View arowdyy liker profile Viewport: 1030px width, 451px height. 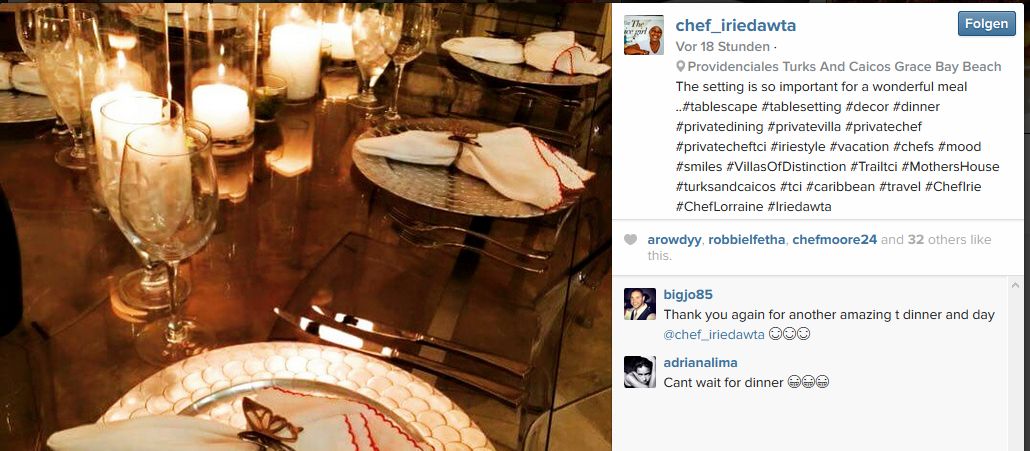(675, 240)
